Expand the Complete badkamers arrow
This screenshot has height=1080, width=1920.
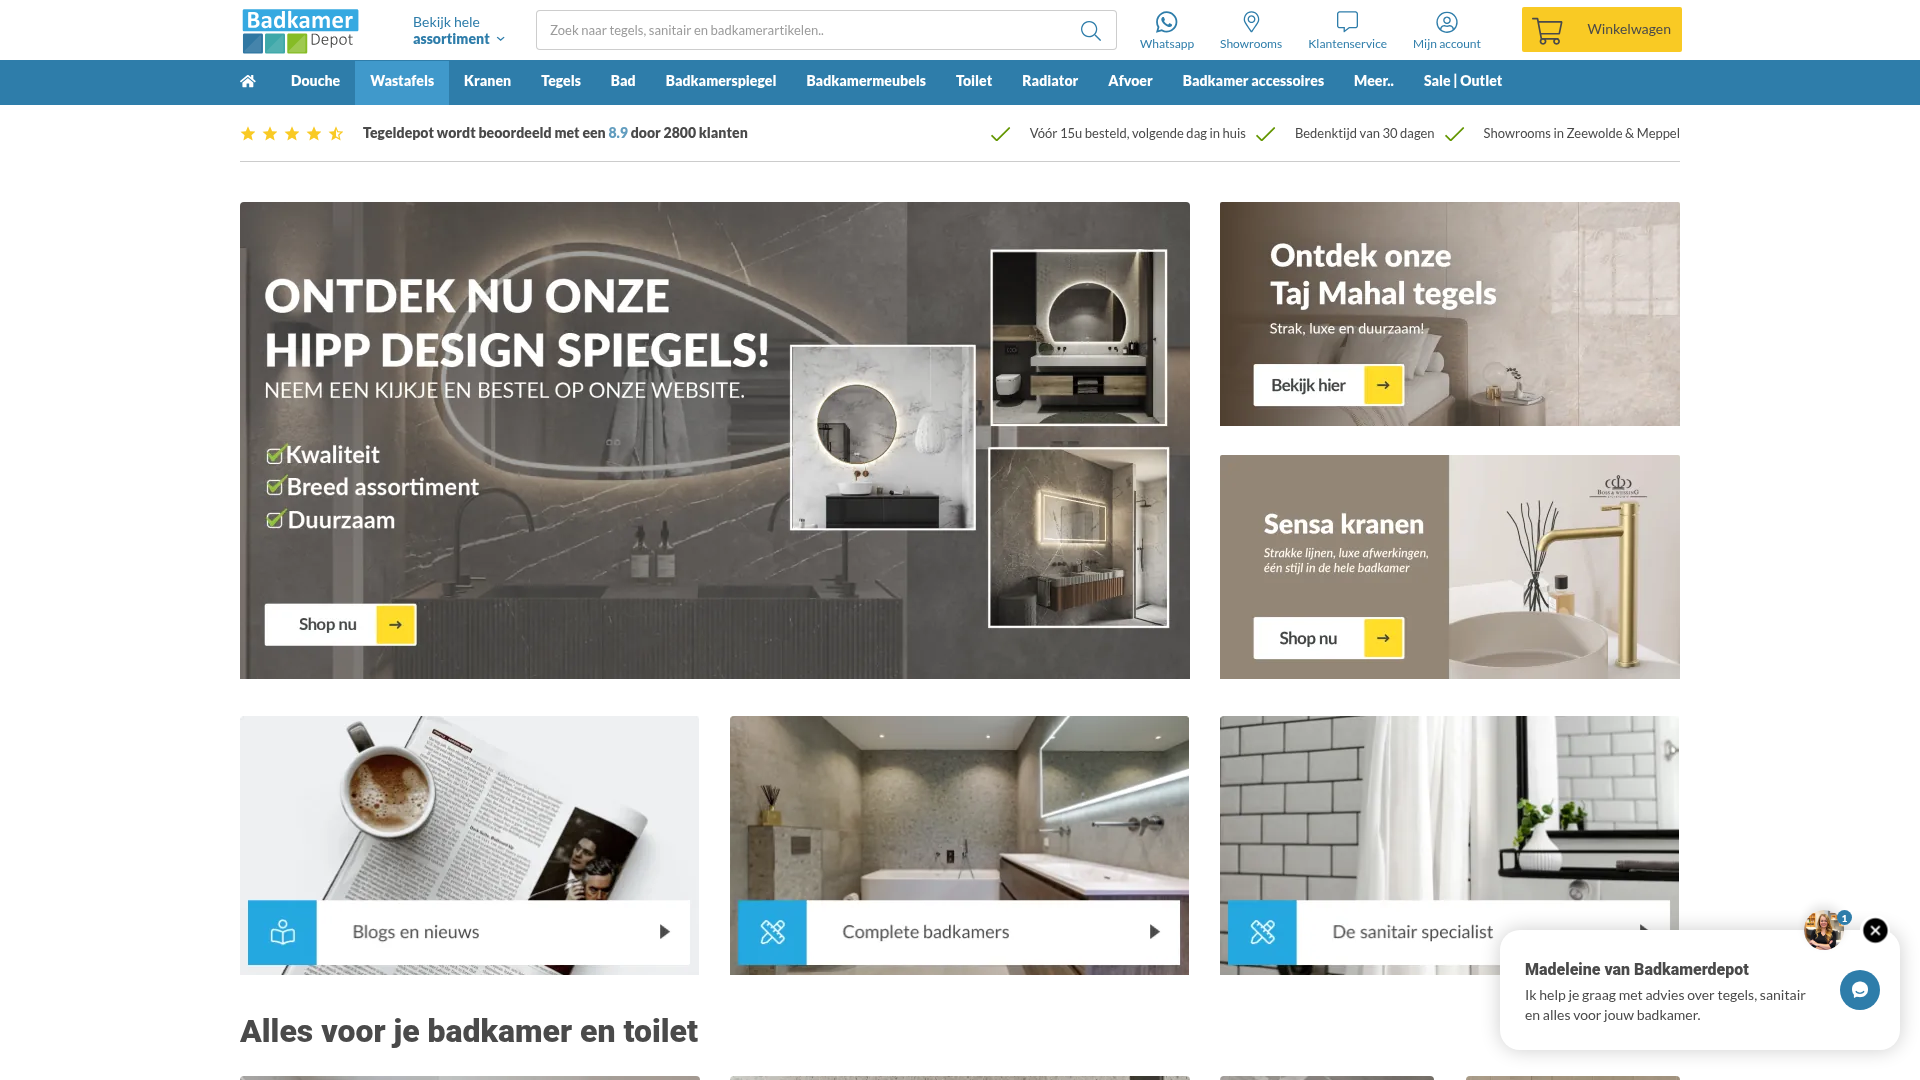click(x=1154, y=932)
